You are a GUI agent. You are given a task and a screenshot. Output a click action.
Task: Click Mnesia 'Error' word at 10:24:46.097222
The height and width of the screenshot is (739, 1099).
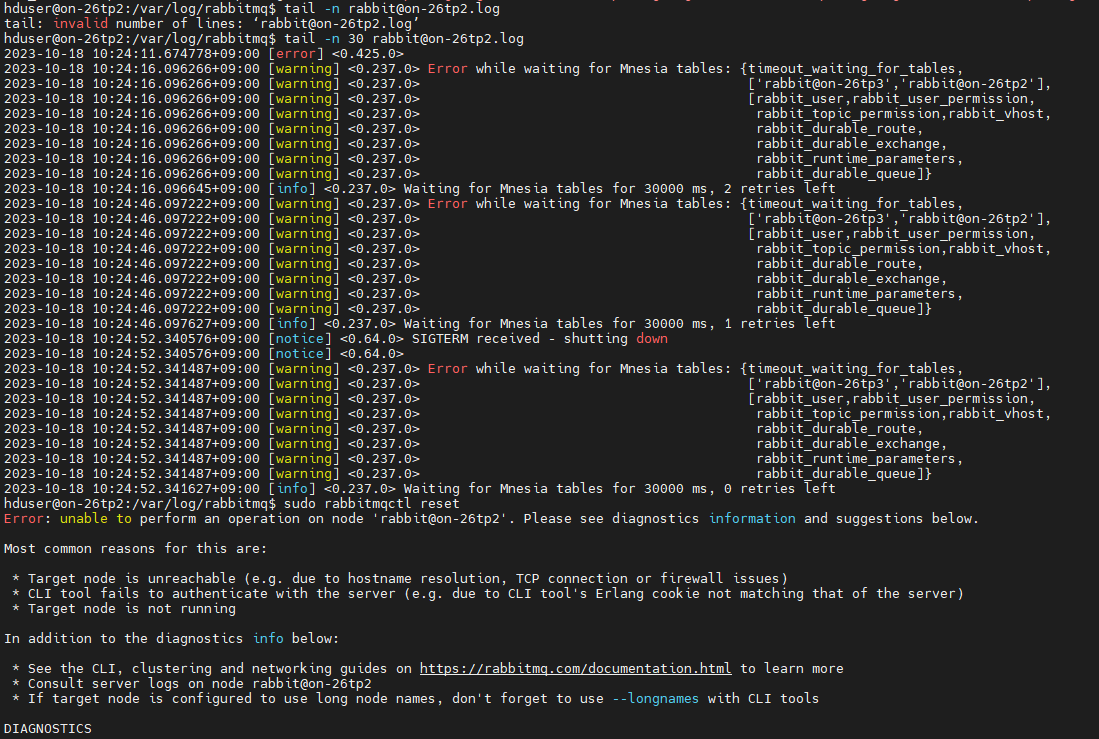coord(447,204)
